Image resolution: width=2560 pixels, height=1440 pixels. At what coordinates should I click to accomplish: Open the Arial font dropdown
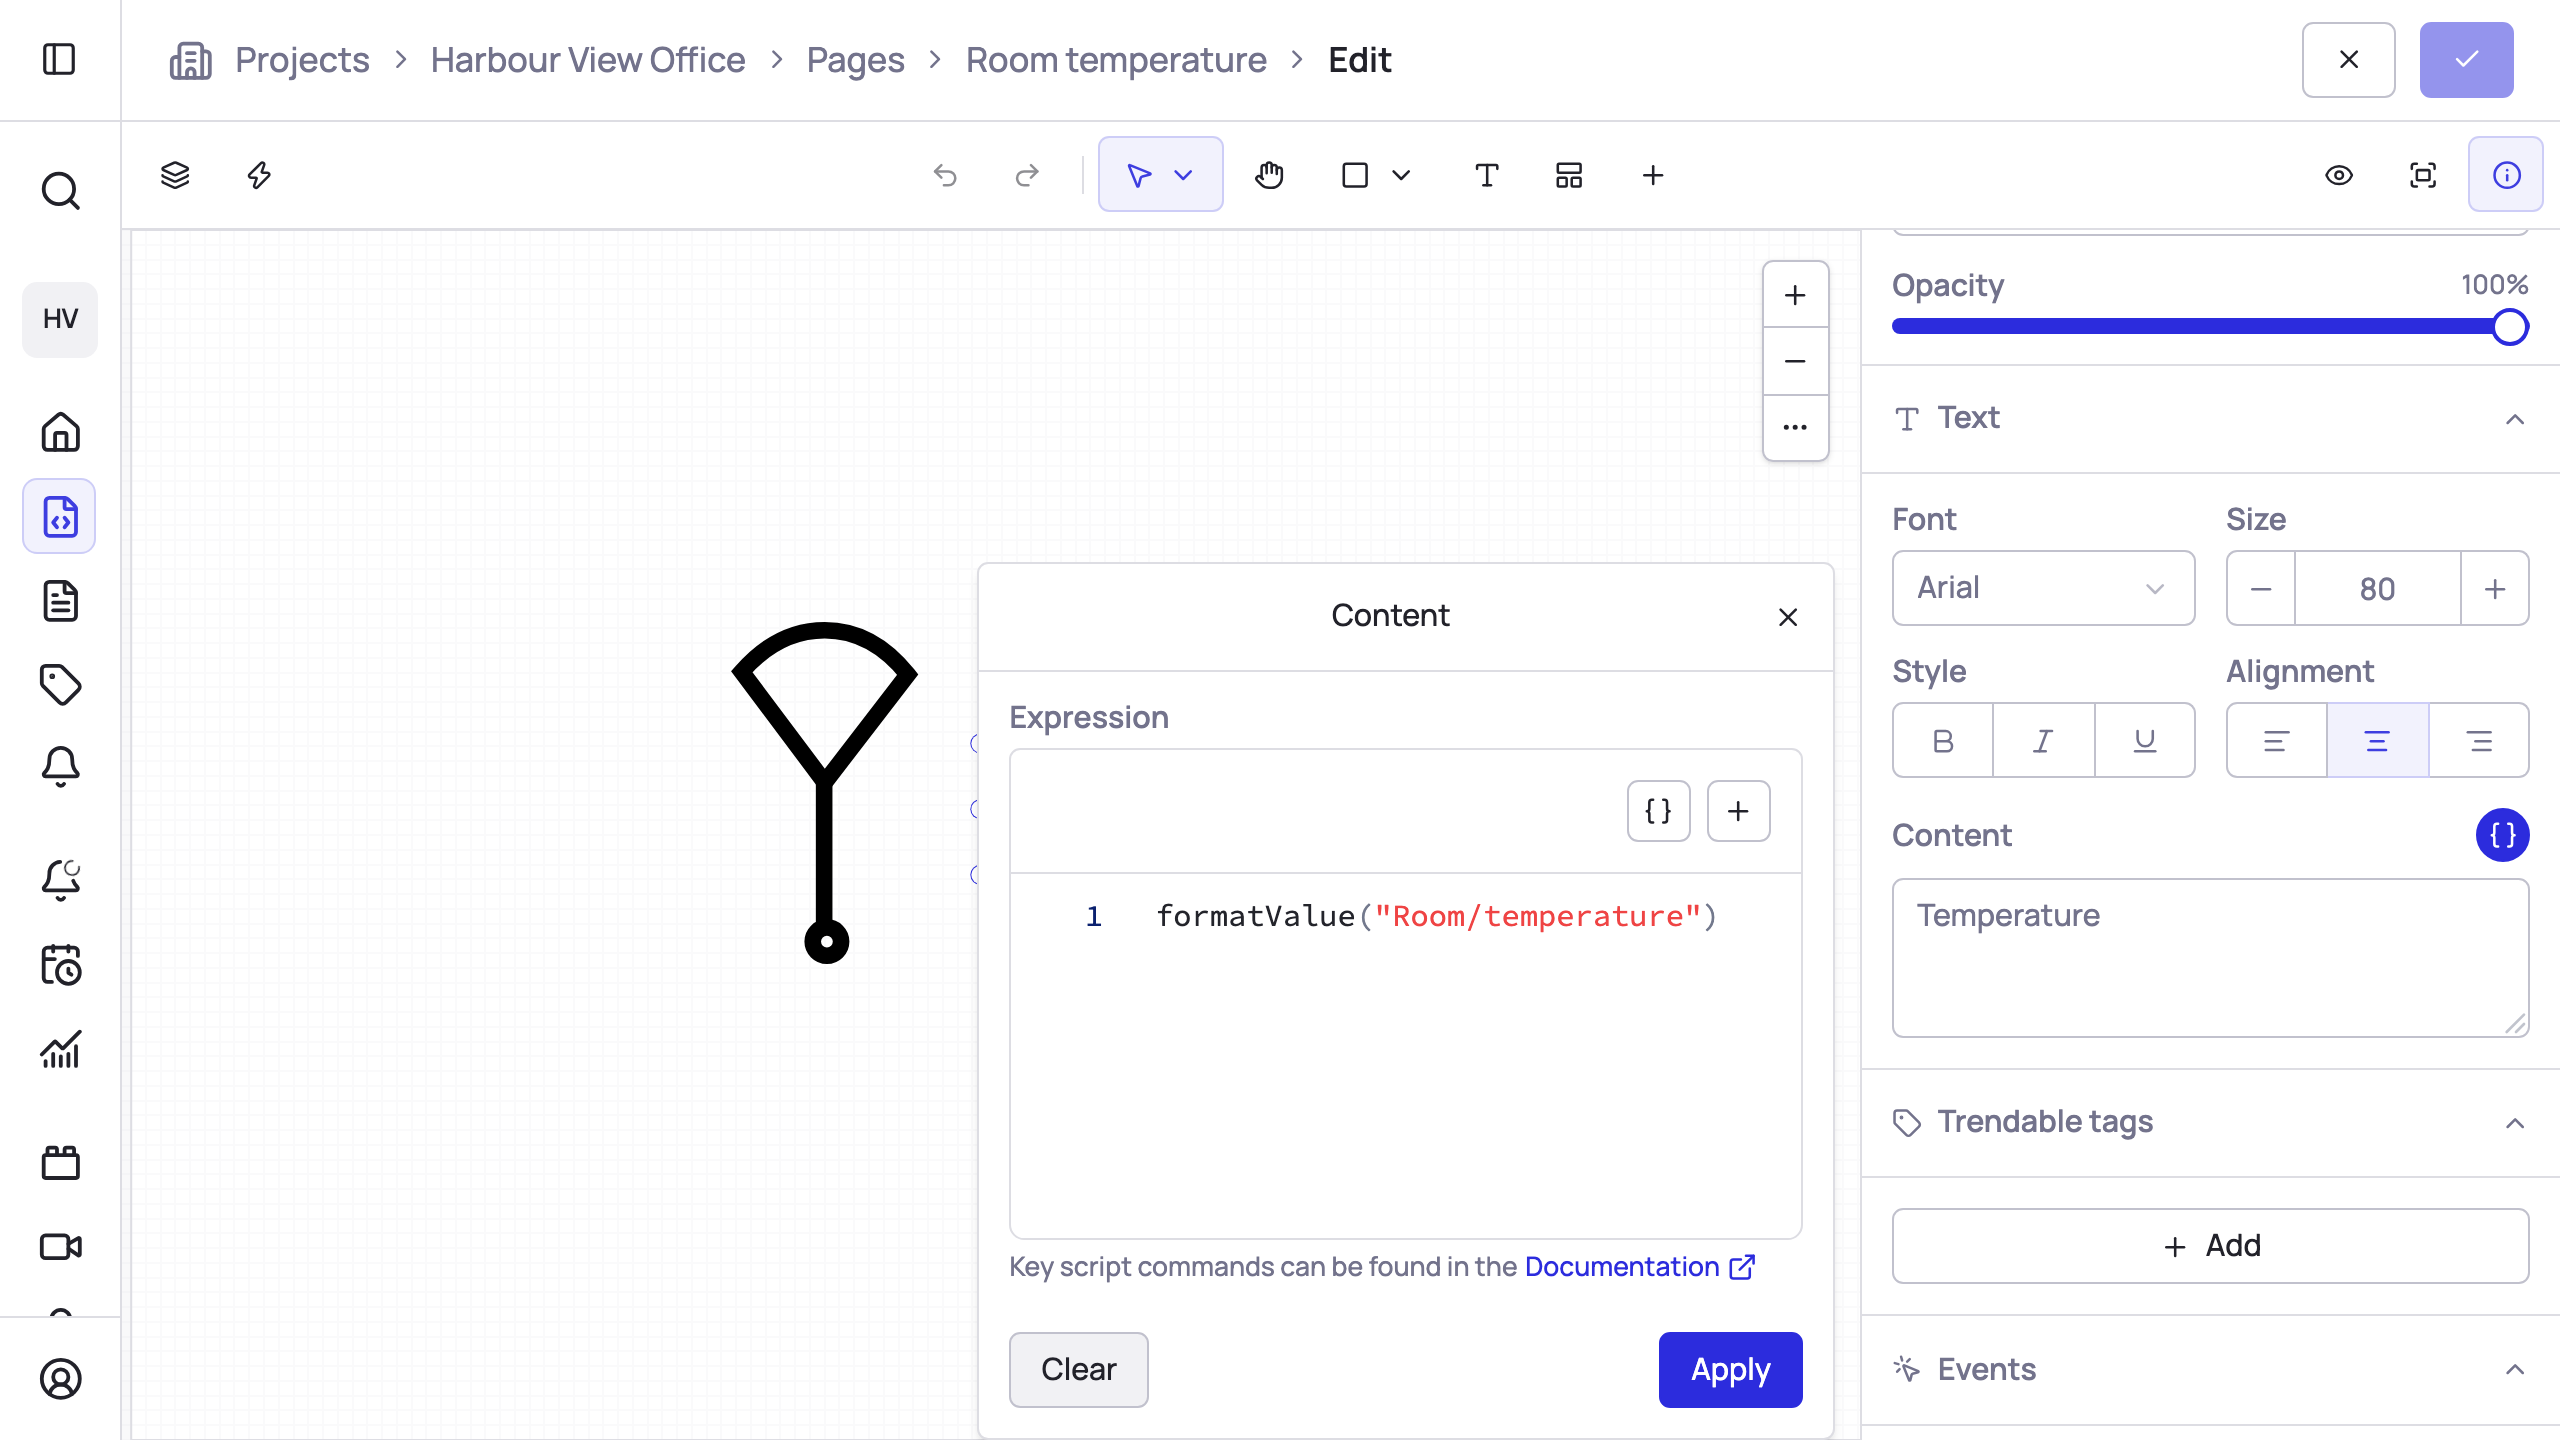pyautogui.click(x=2043, y=588)
